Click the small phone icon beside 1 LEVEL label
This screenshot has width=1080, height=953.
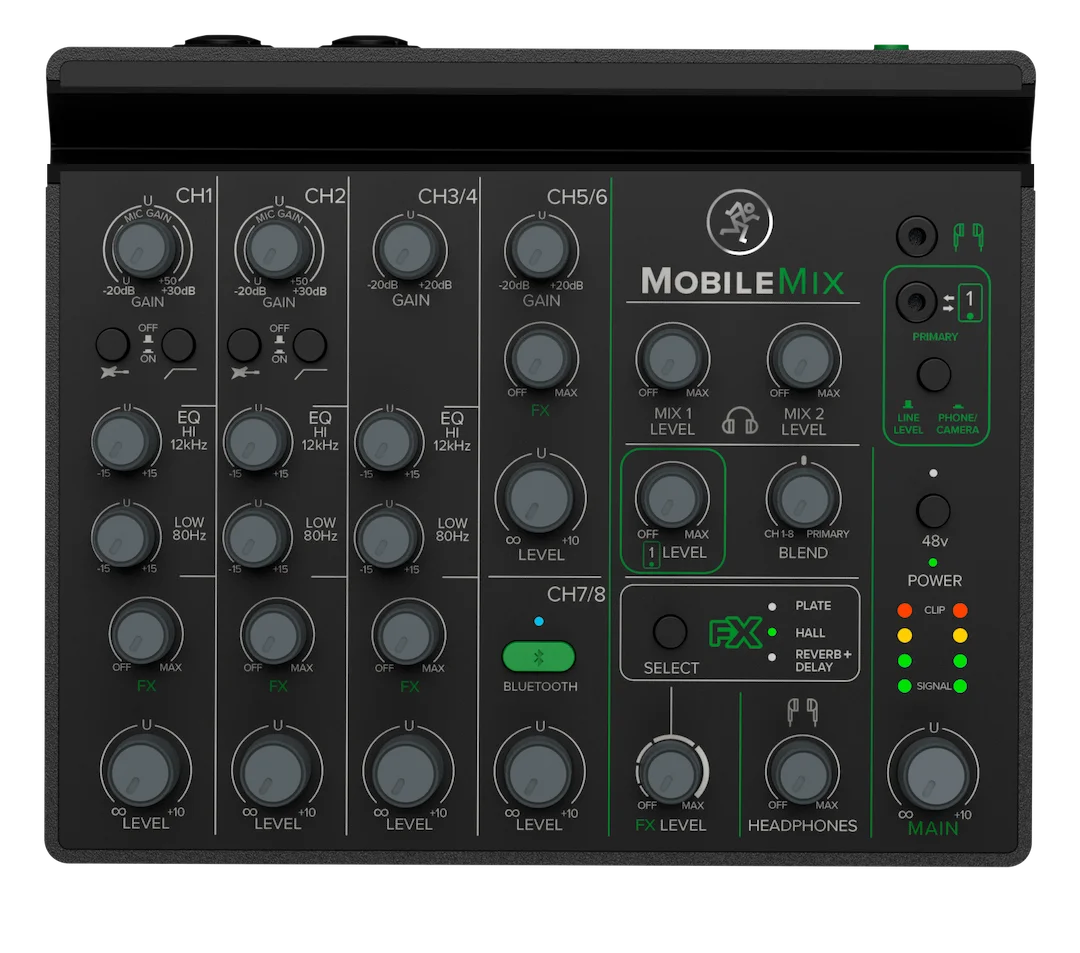[651, 554]
